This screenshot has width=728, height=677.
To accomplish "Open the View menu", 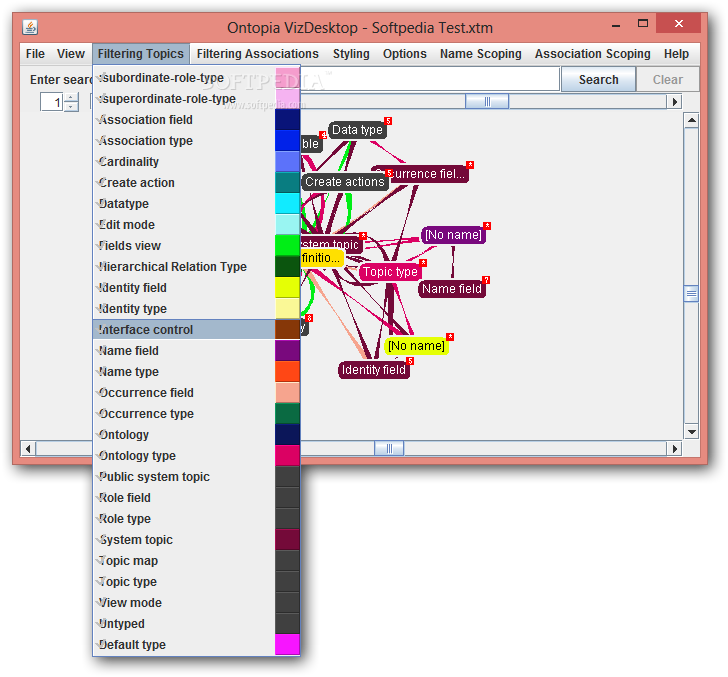I will (x=71, y=54).
